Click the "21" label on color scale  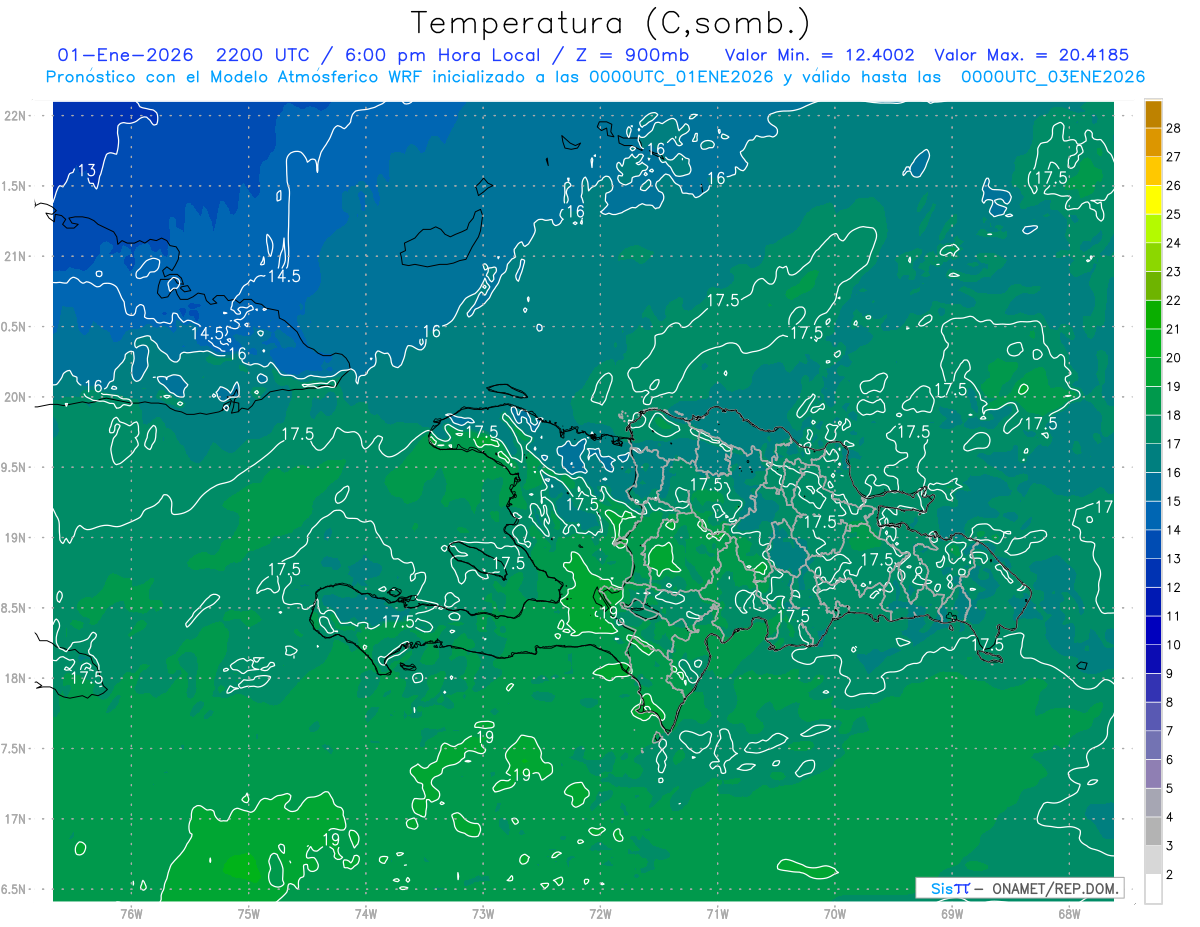(1174, 329)
